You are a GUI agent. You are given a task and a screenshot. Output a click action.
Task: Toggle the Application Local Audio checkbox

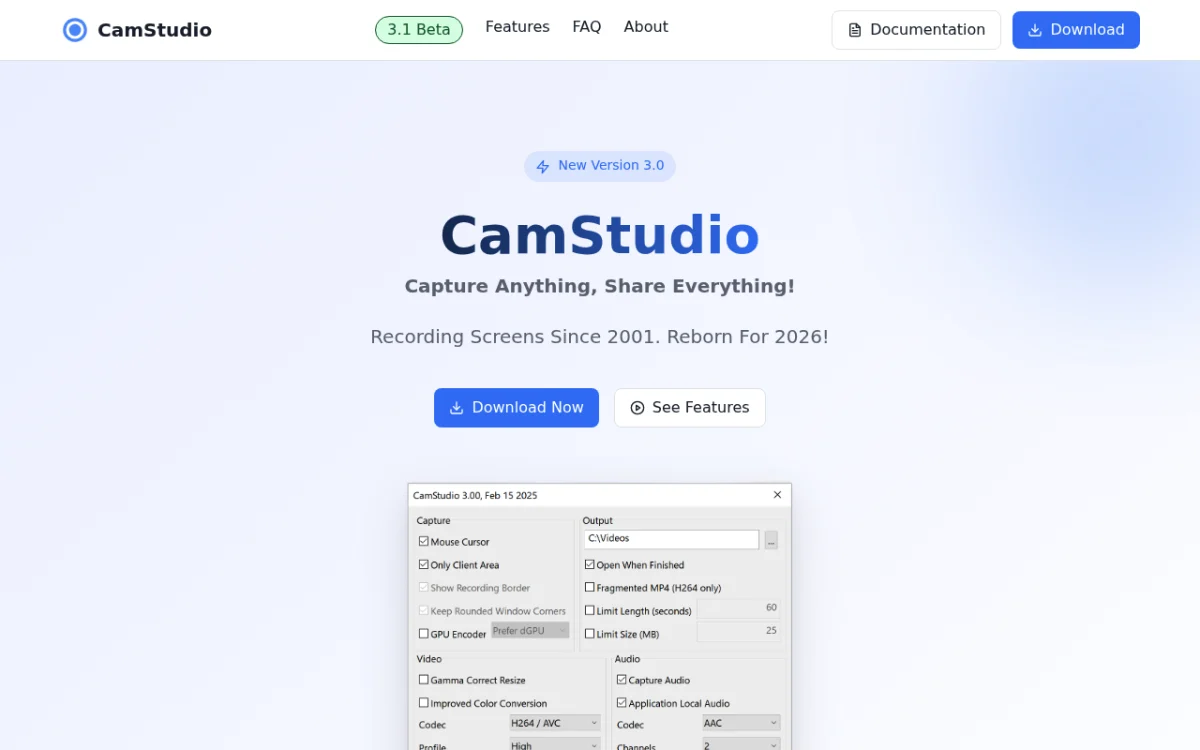622,702
